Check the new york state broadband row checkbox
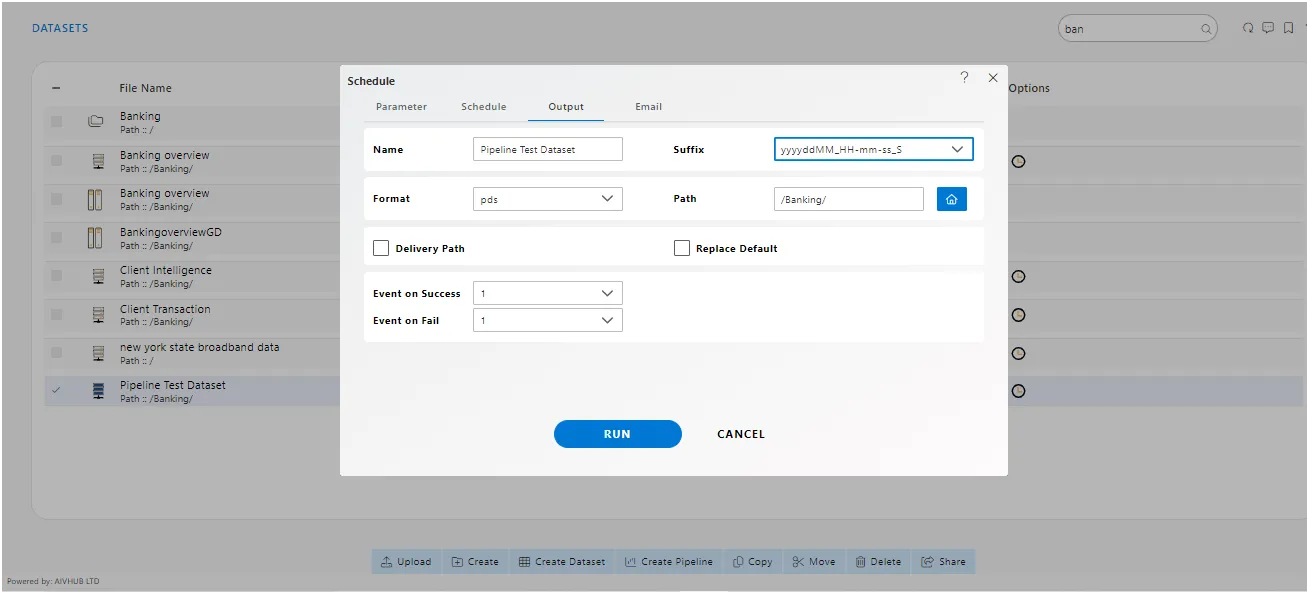 point(56,353)
